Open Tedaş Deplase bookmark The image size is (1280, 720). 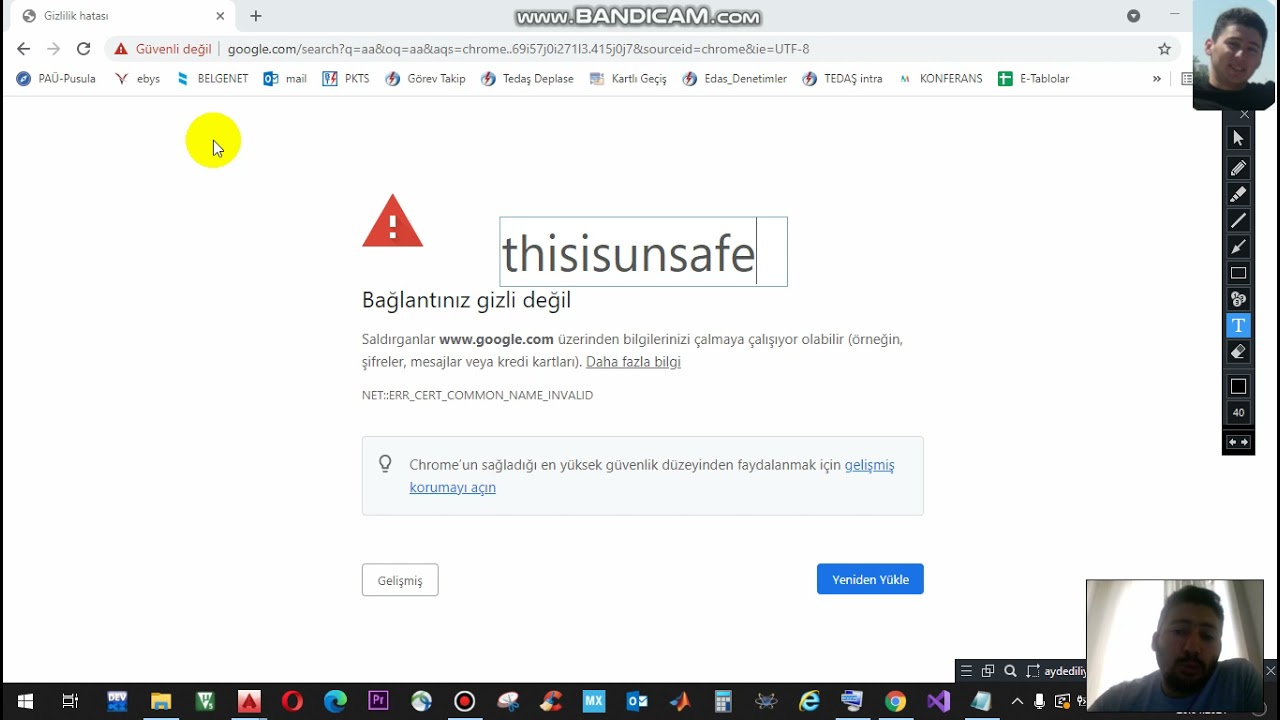pyautogui.click(x=527, y=79)
